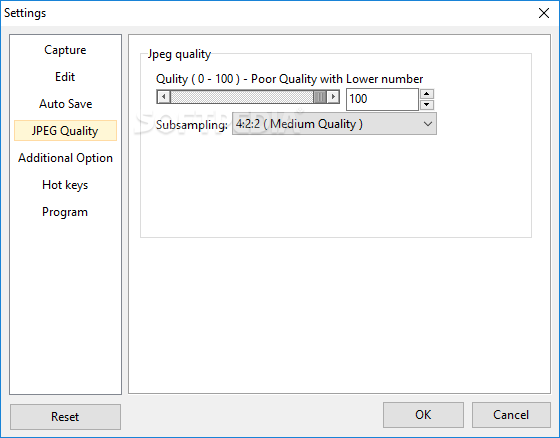Grab the JPEG quality slider thumb

click(320, 97)
